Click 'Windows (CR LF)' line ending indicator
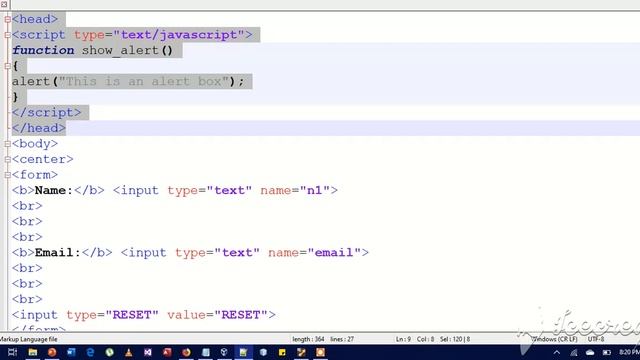640x360 pixels. tap(555, 339)
